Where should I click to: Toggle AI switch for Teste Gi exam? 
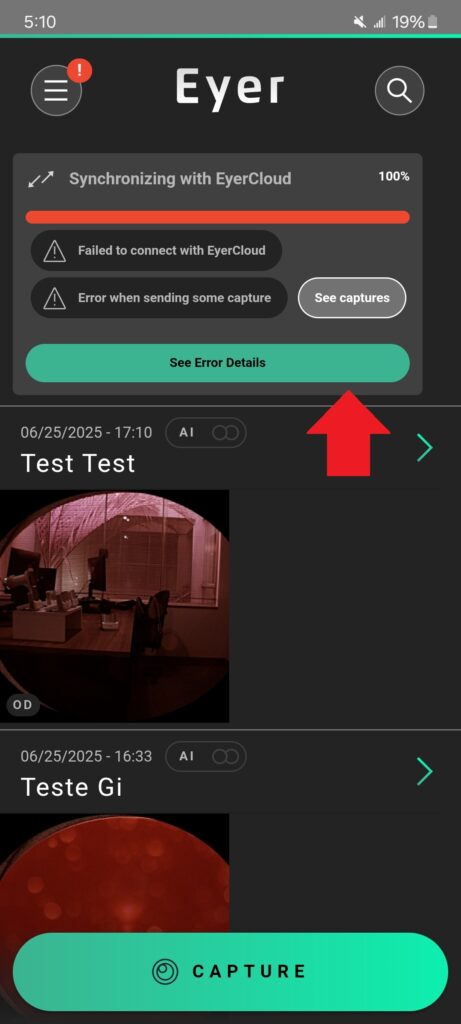click(225, 756)
